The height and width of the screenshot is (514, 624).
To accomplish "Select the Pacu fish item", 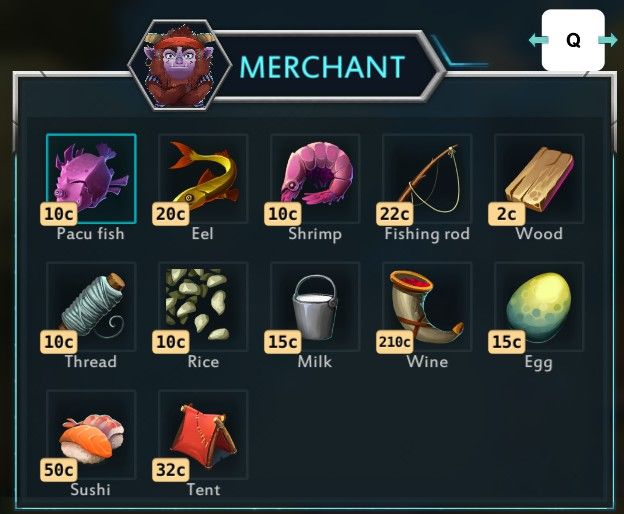I will 91,179.
